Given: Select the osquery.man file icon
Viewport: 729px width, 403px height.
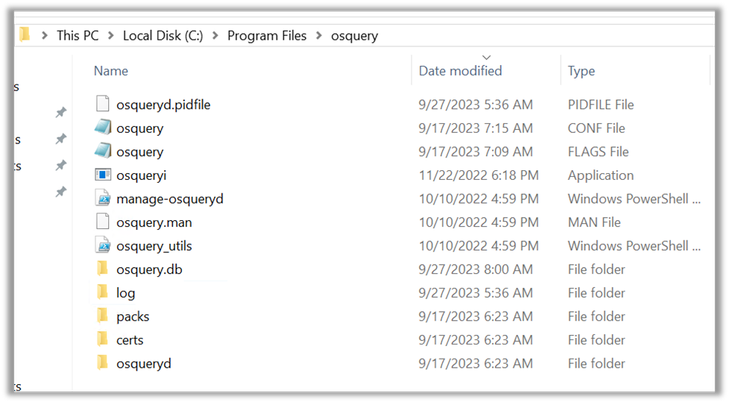Looking at the screenshot, I should pyautogui.click(x=103, y=221).
